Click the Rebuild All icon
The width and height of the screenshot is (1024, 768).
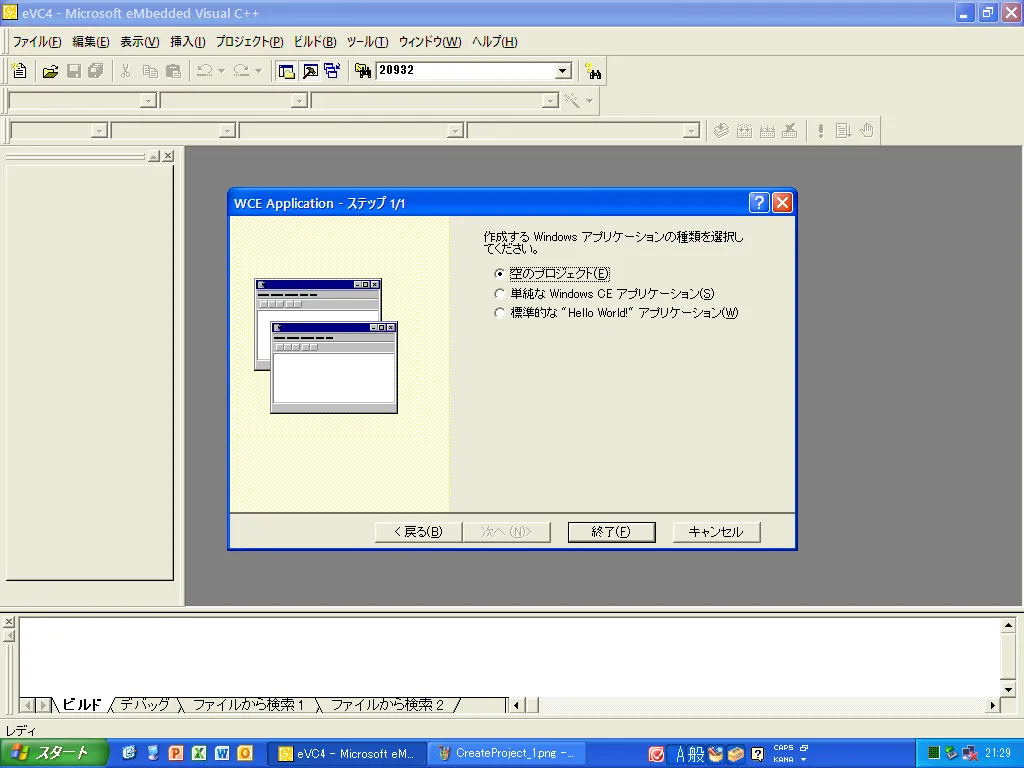tap(767, 131)
